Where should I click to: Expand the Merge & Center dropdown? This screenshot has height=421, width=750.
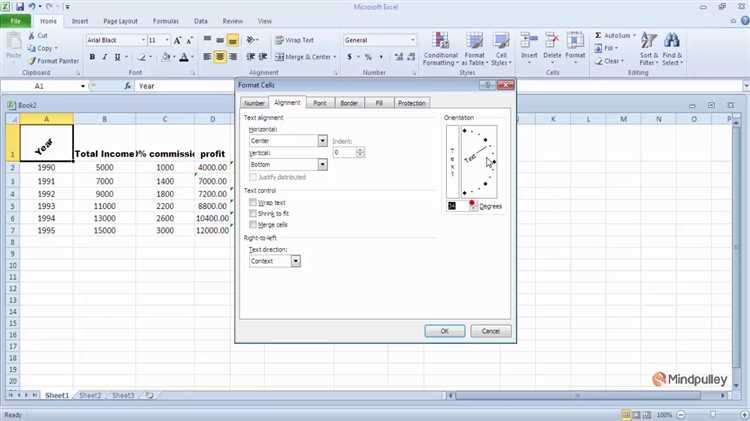[334, 57]
